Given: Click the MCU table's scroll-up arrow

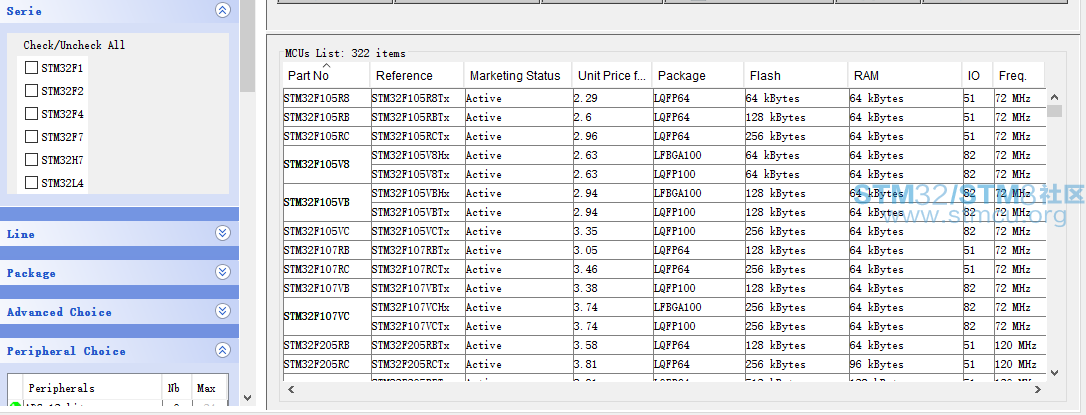Looking at the screenshot, I should [x=1054, y=98].
